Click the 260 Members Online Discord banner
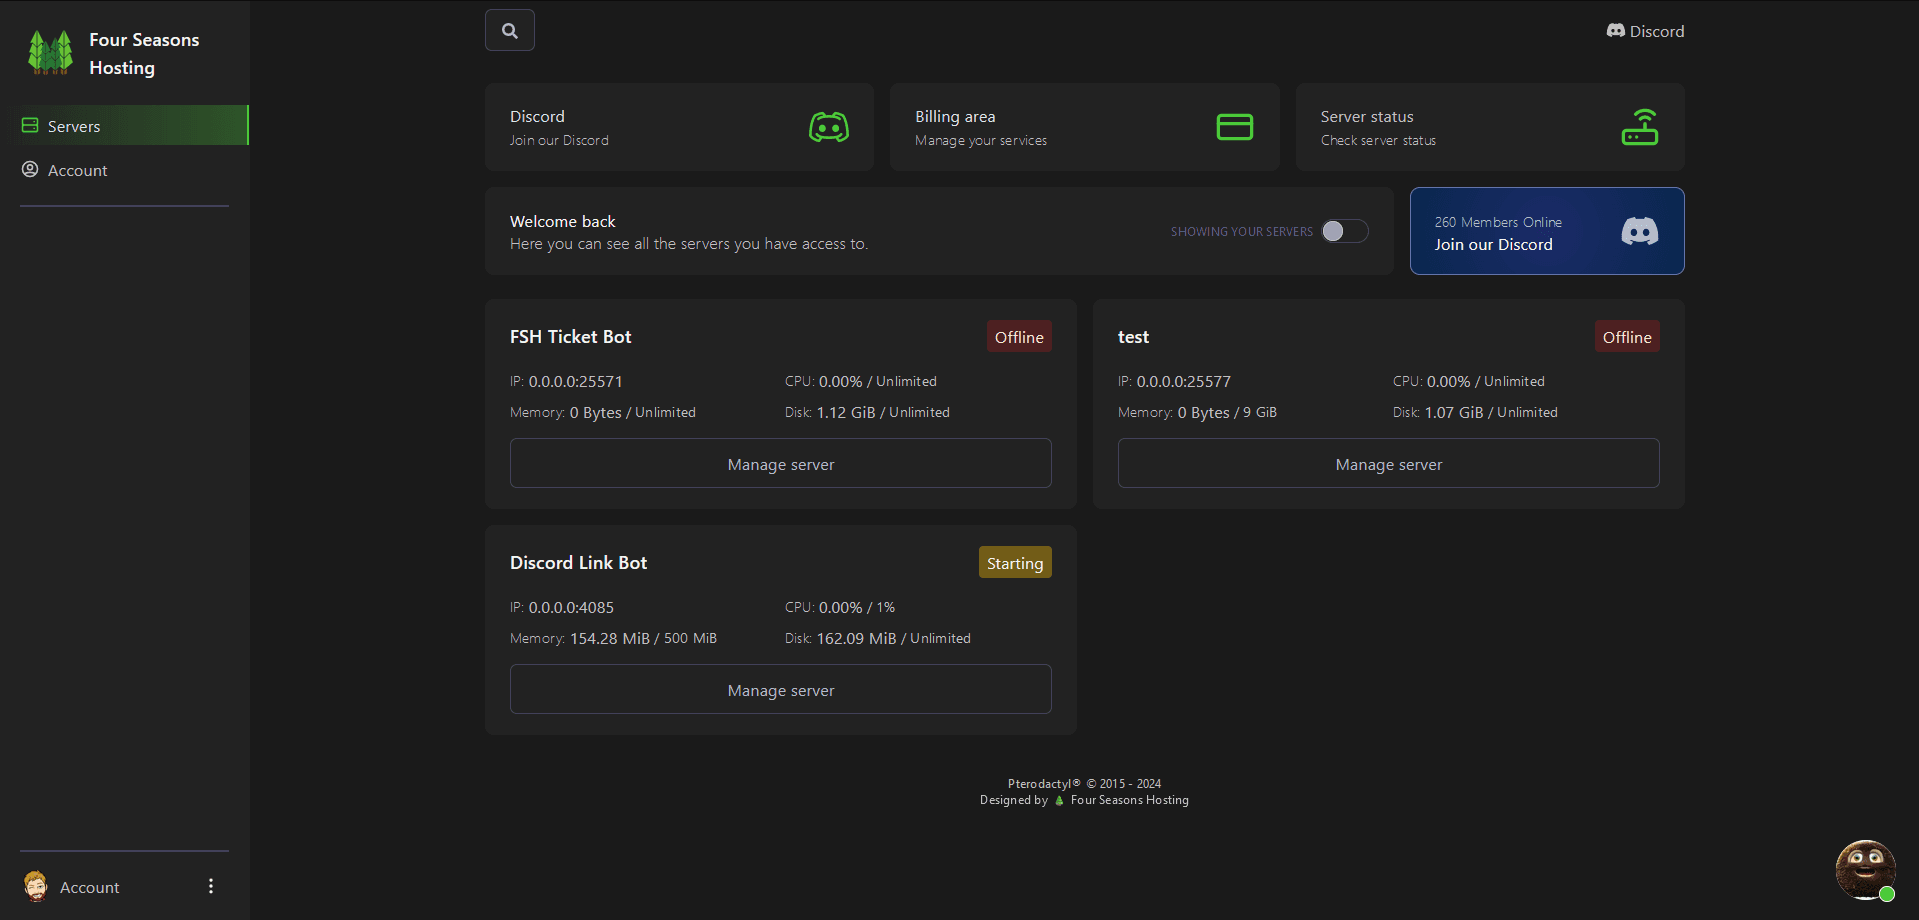This screenshot has height=920, width=1919. pos(1547,231)
